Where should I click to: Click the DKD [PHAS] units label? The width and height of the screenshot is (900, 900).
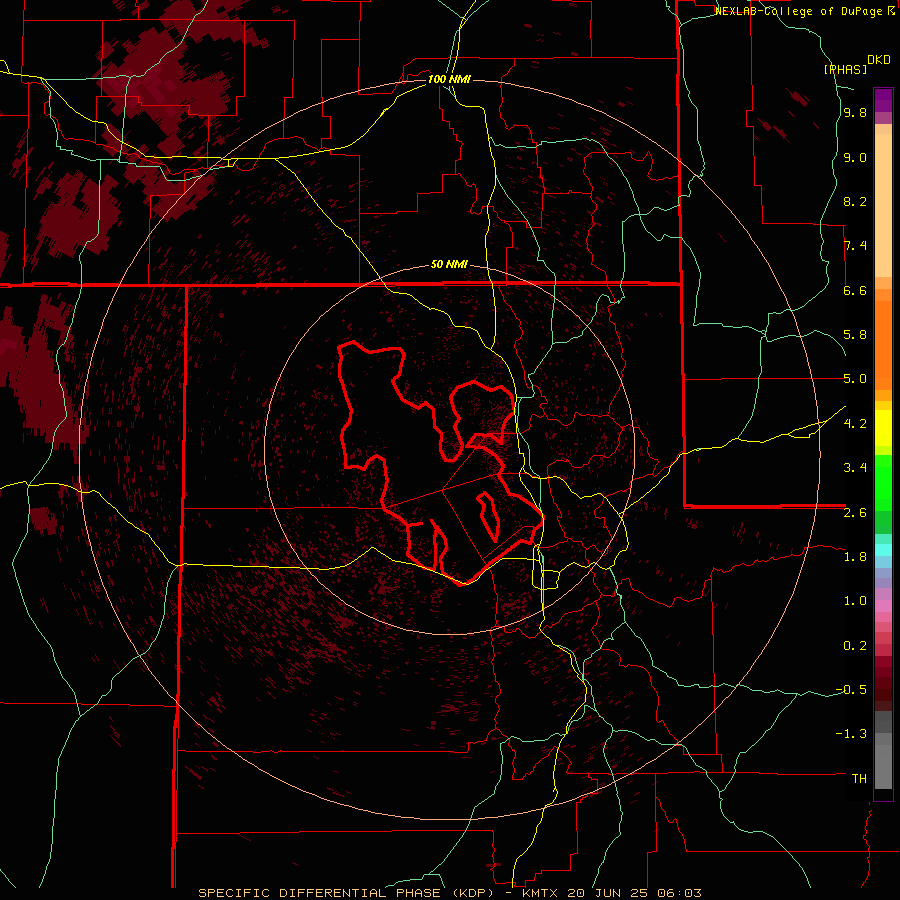pyautogui.click(x=856, y=65)
